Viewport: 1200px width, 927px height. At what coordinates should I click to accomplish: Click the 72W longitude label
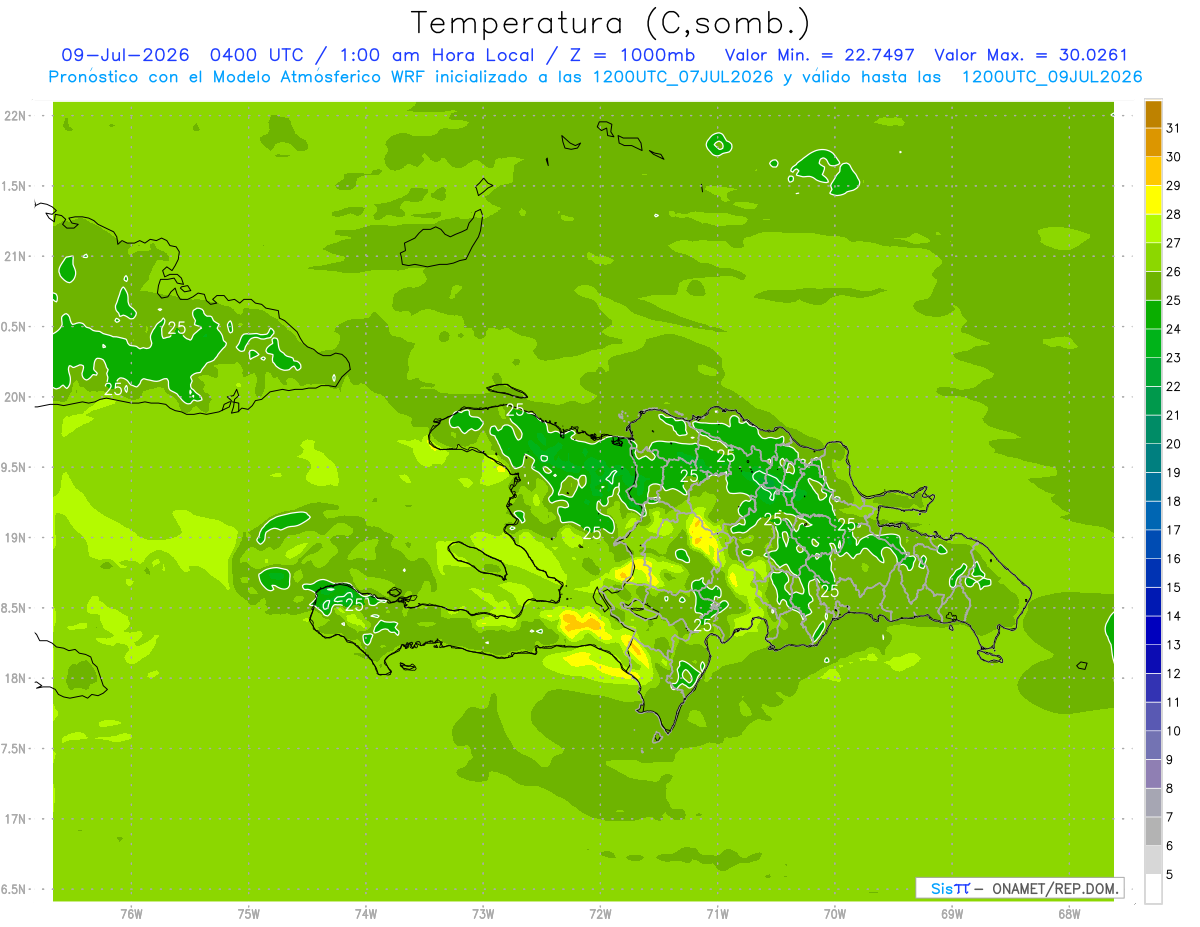pyautogui.click(x=600, y=914)
